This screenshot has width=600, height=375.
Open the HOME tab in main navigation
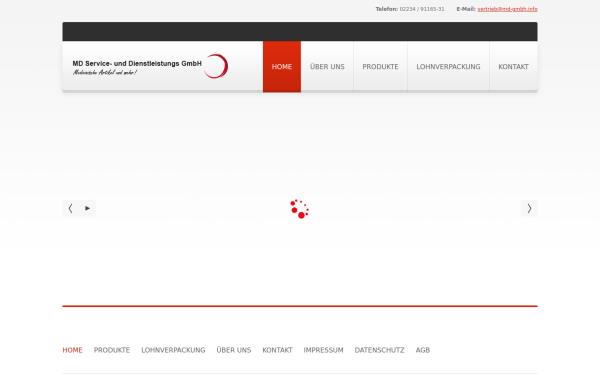coord(282,67)
